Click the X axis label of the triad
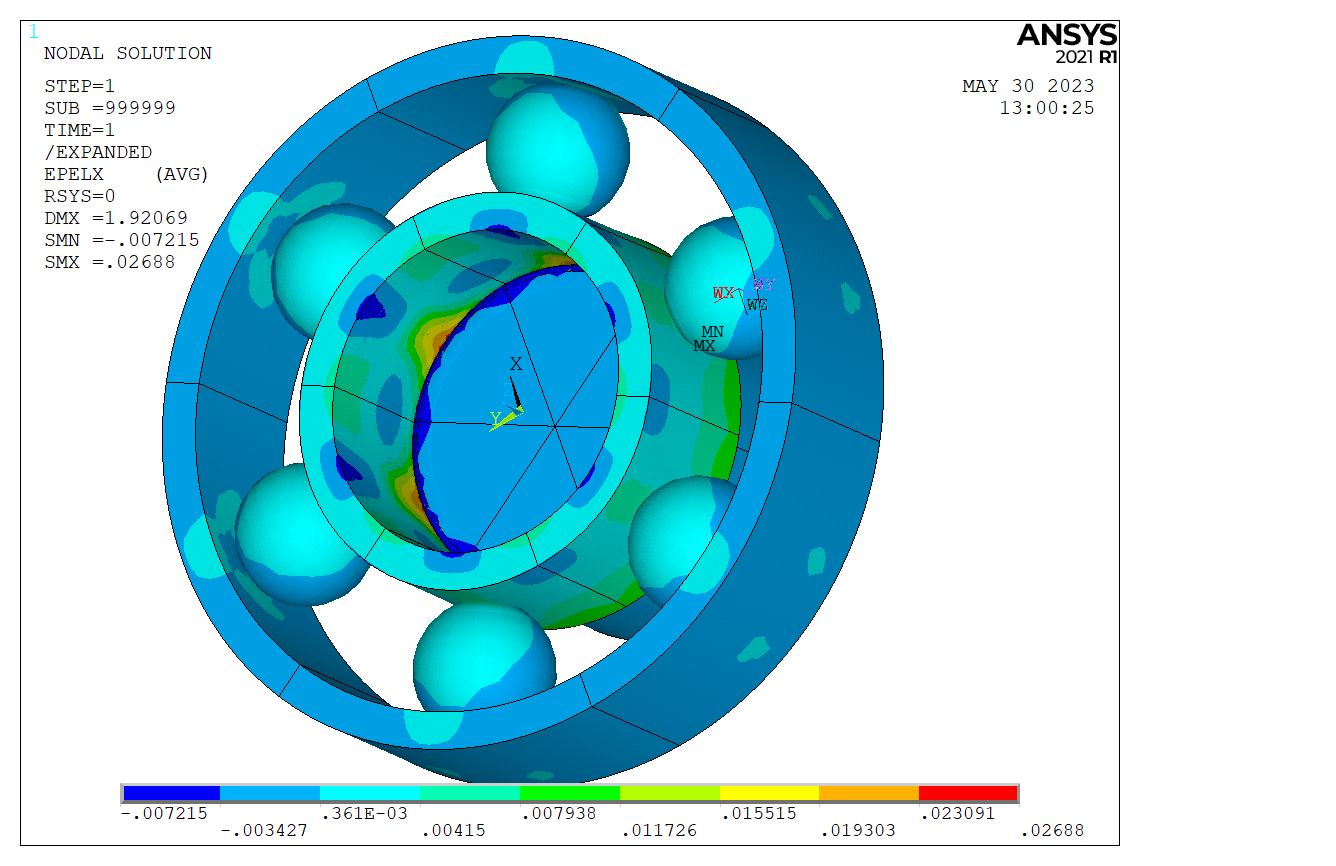Viewport: 1336px width, 866px height. (x=516, y=364)
